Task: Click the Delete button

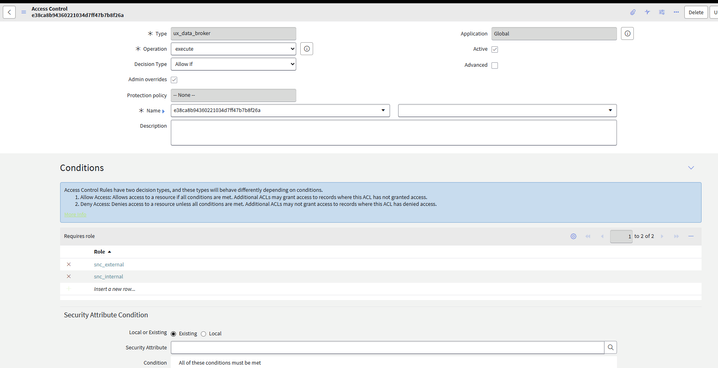Action: pos(696,12)
